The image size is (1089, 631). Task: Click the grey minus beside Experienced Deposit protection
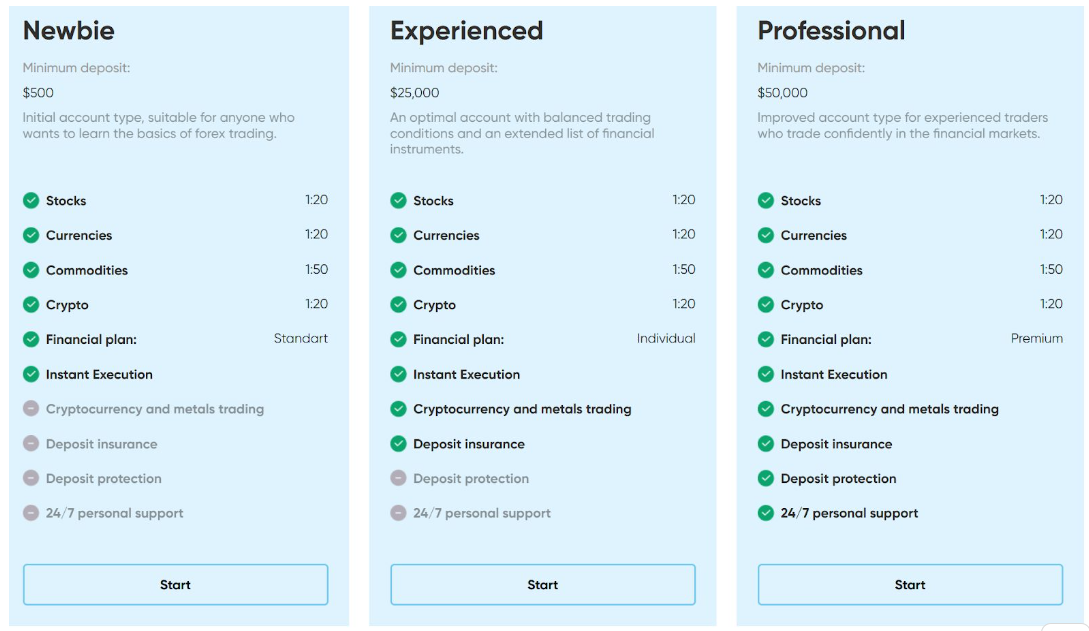pyautogui.click(x=398, y=478)
